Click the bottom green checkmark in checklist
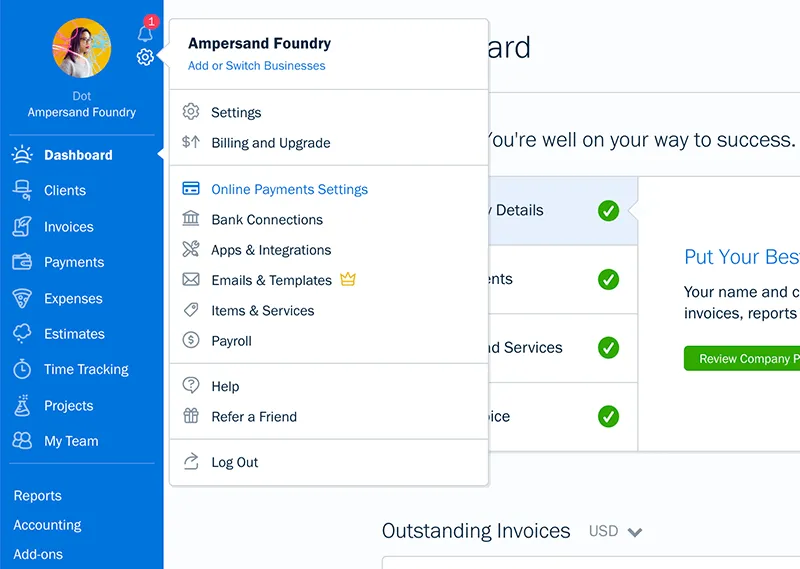The height and width of the screenshot is (569, 800). coord(608,416)
